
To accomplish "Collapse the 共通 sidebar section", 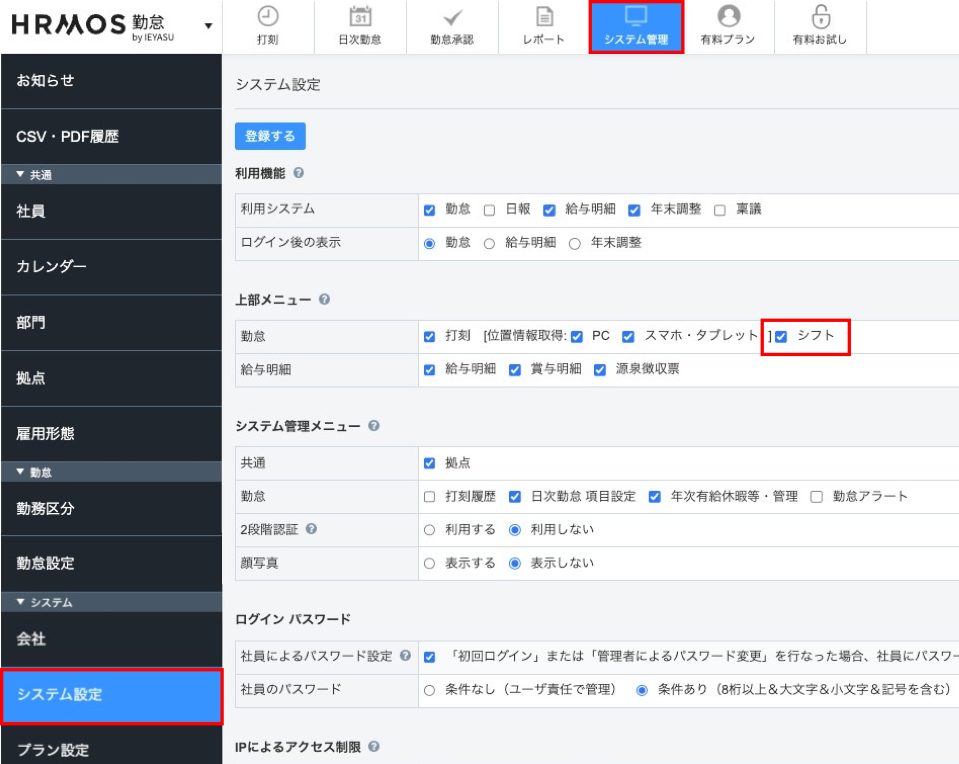I will [22, 175].
